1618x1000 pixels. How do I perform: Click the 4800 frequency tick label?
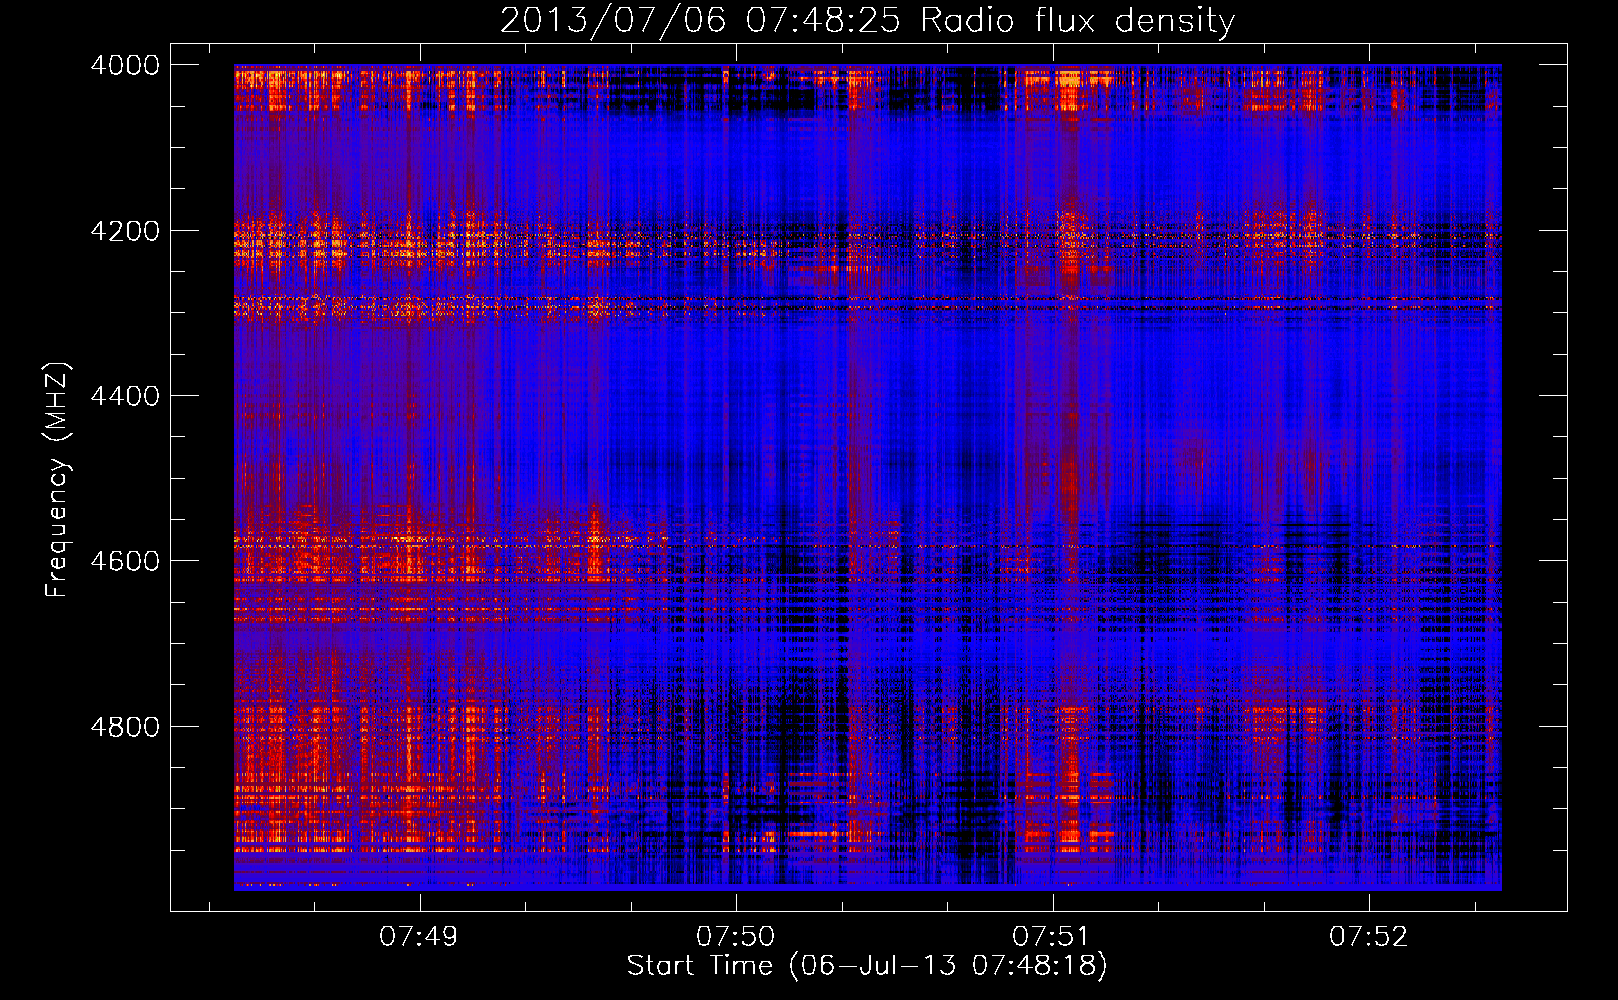coord(125,726)
